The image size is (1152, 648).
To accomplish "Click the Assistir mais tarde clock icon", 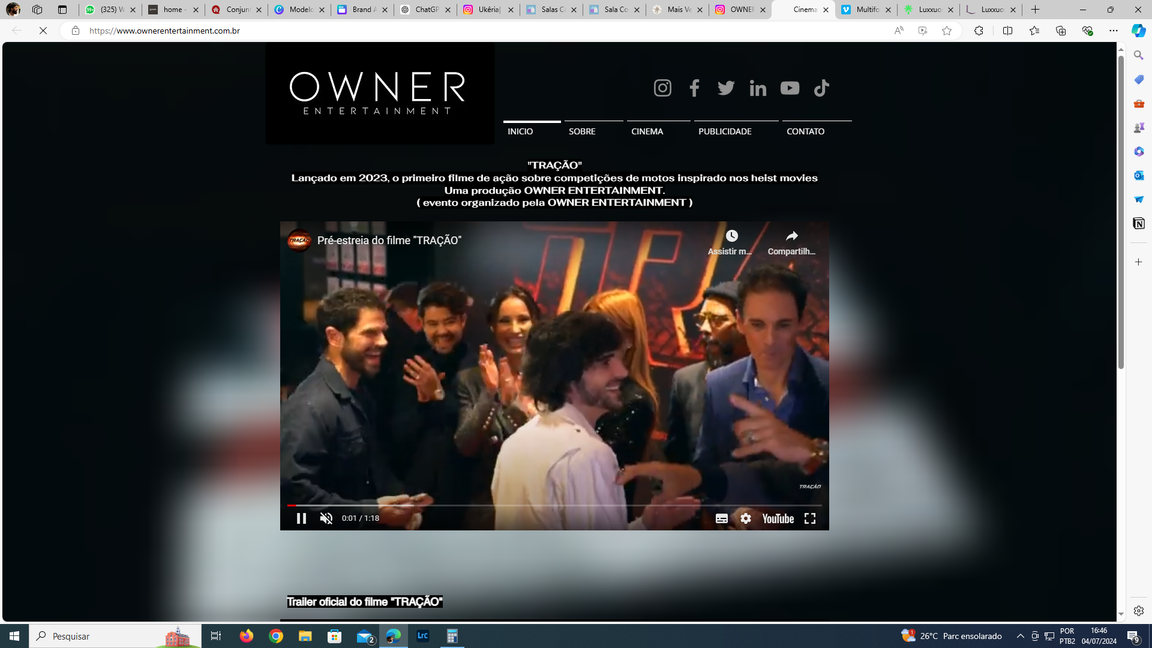I will (x=732, y=236).
